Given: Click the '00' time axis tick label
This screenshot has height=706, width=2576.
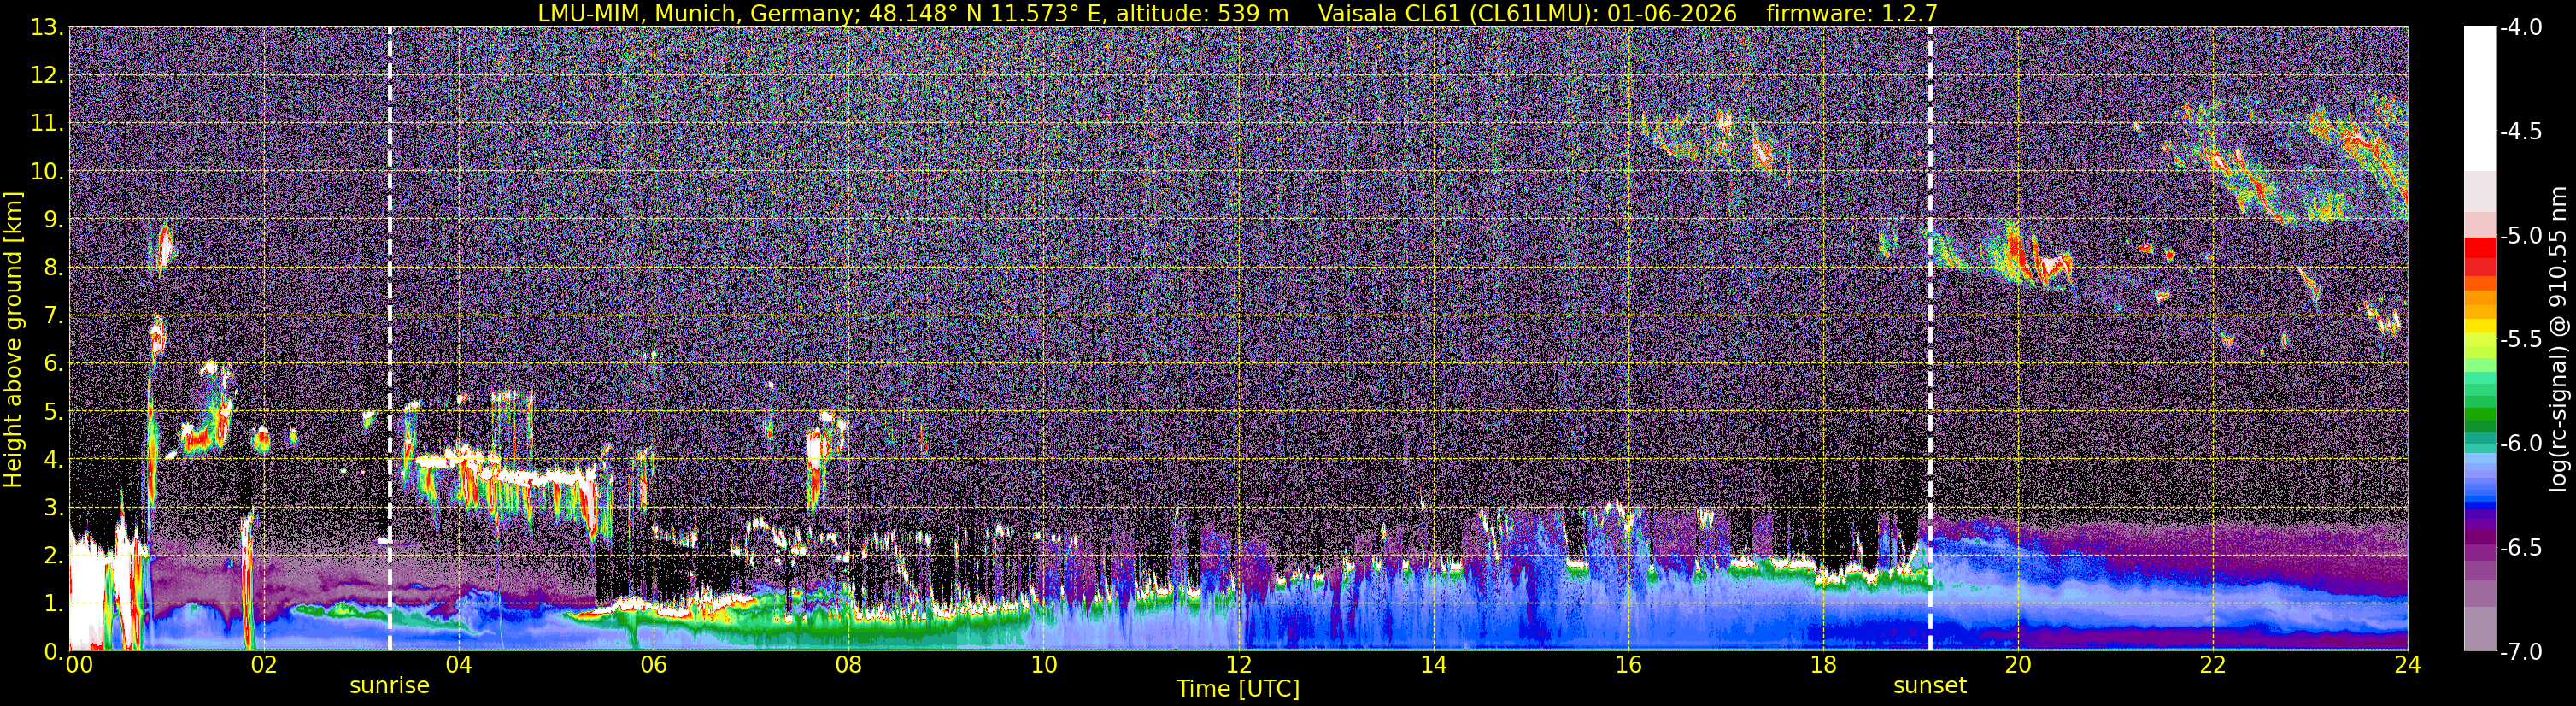Looking at the screenshot, I should (78, 665).
